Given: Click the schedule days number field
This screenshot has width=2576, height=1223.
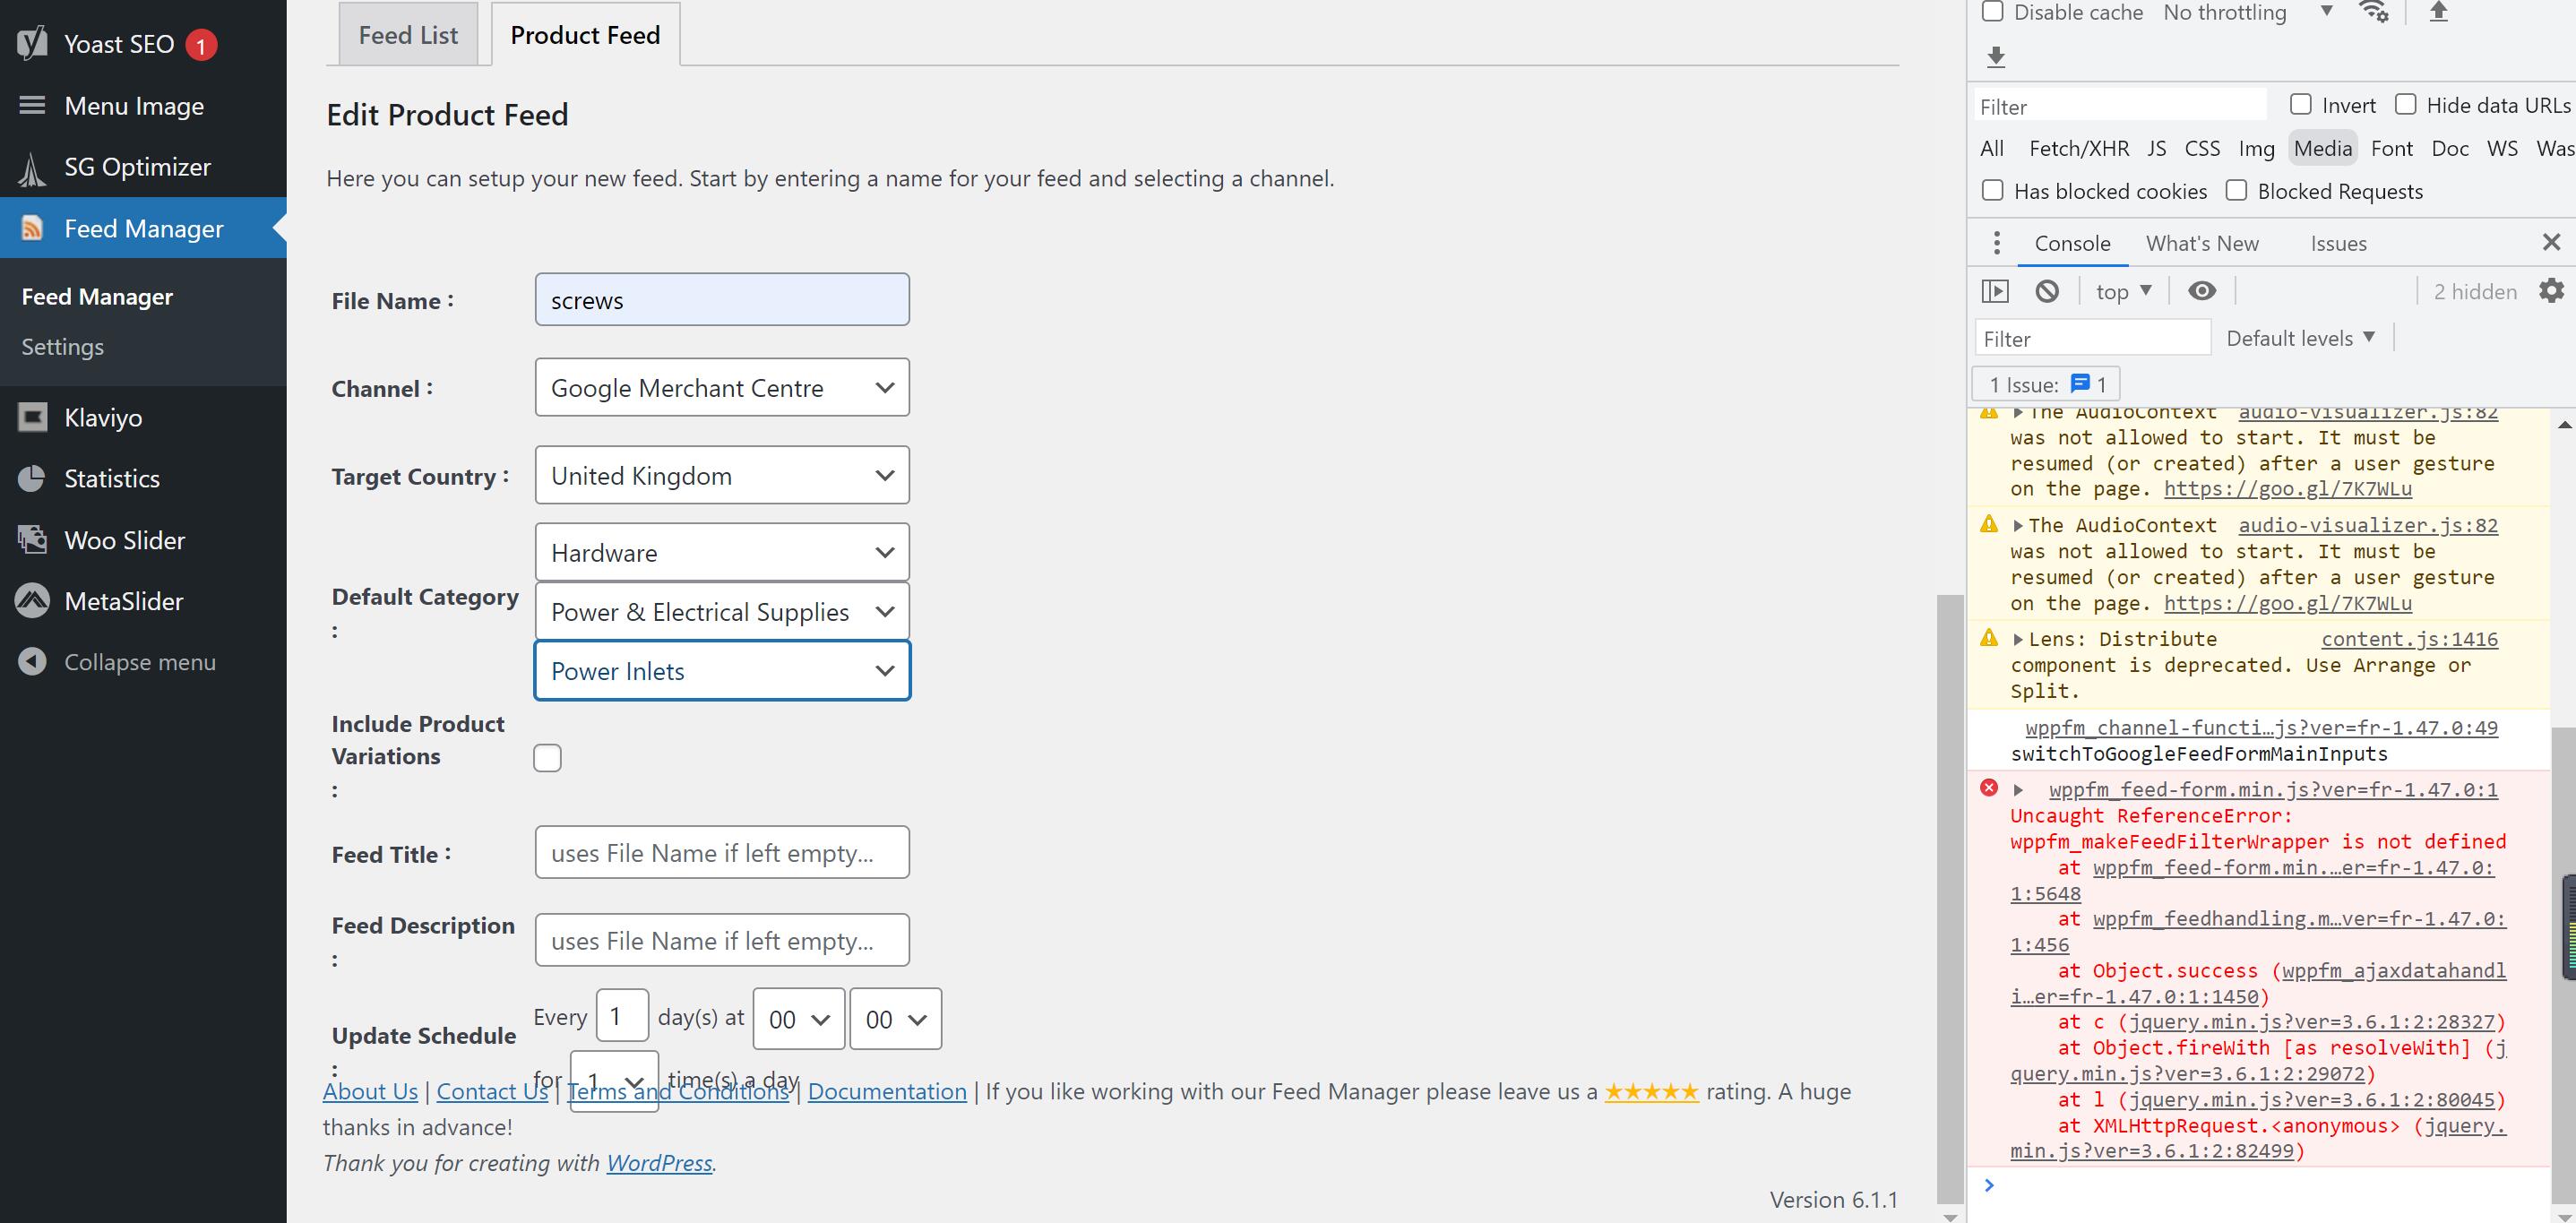Looking at the screenshot, I should pos(622,1016).
